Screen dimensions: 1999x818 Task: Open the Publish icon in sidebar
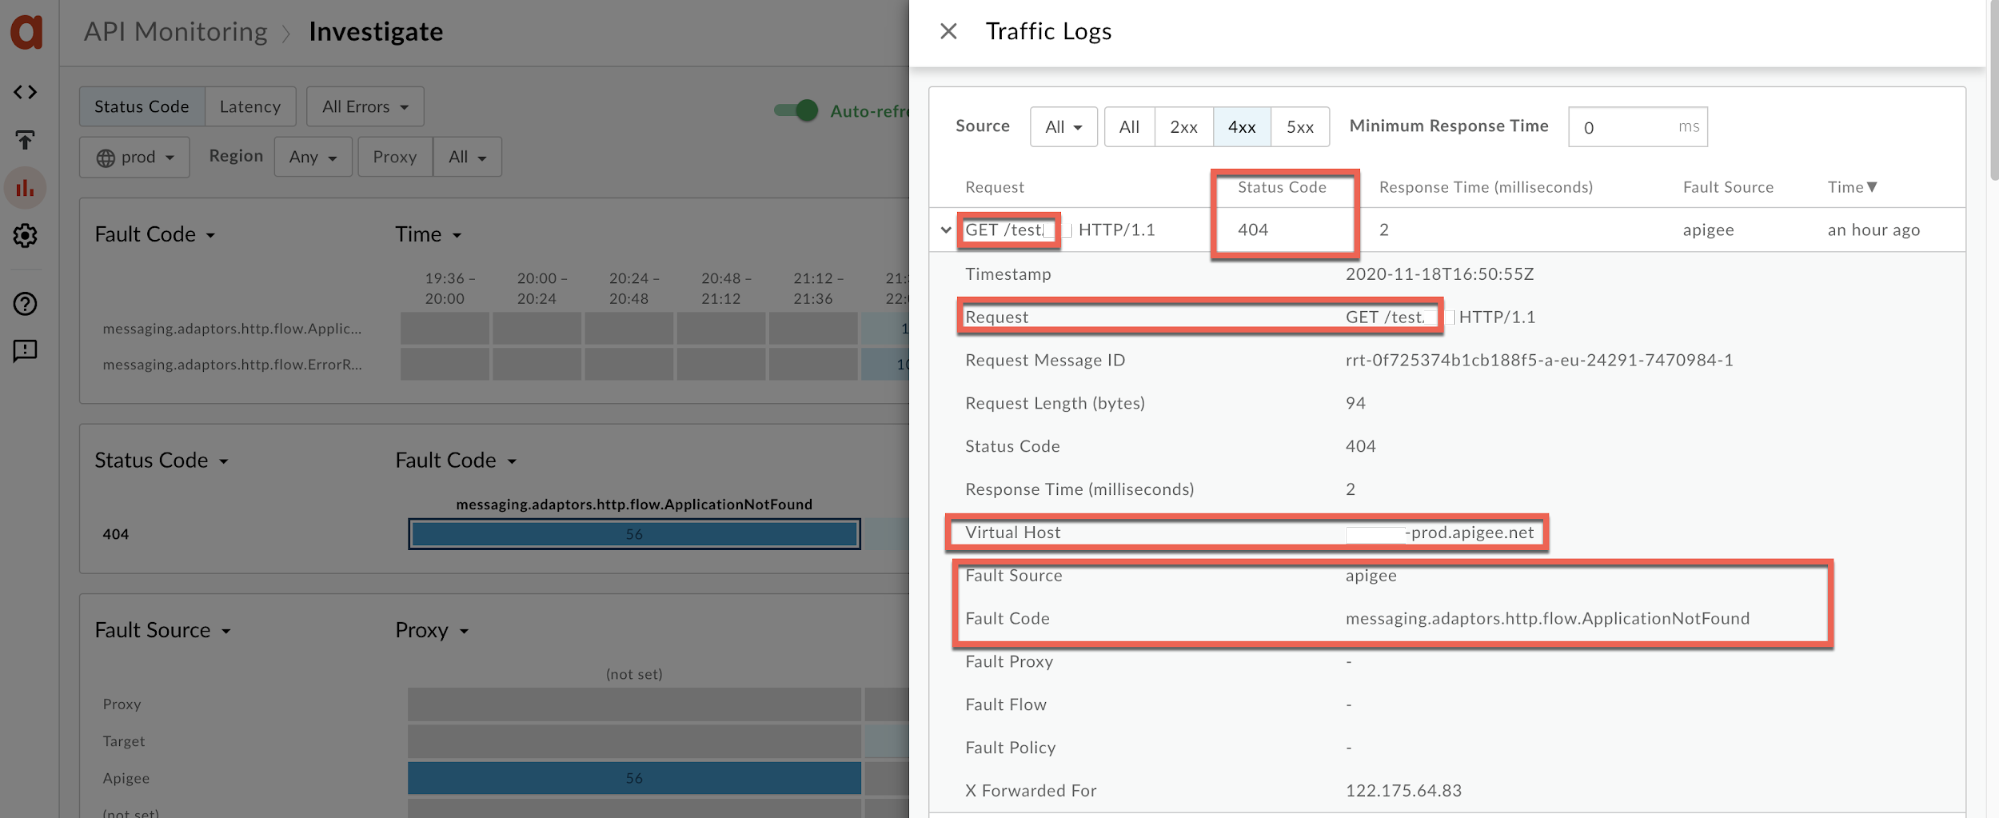point(25,140)
